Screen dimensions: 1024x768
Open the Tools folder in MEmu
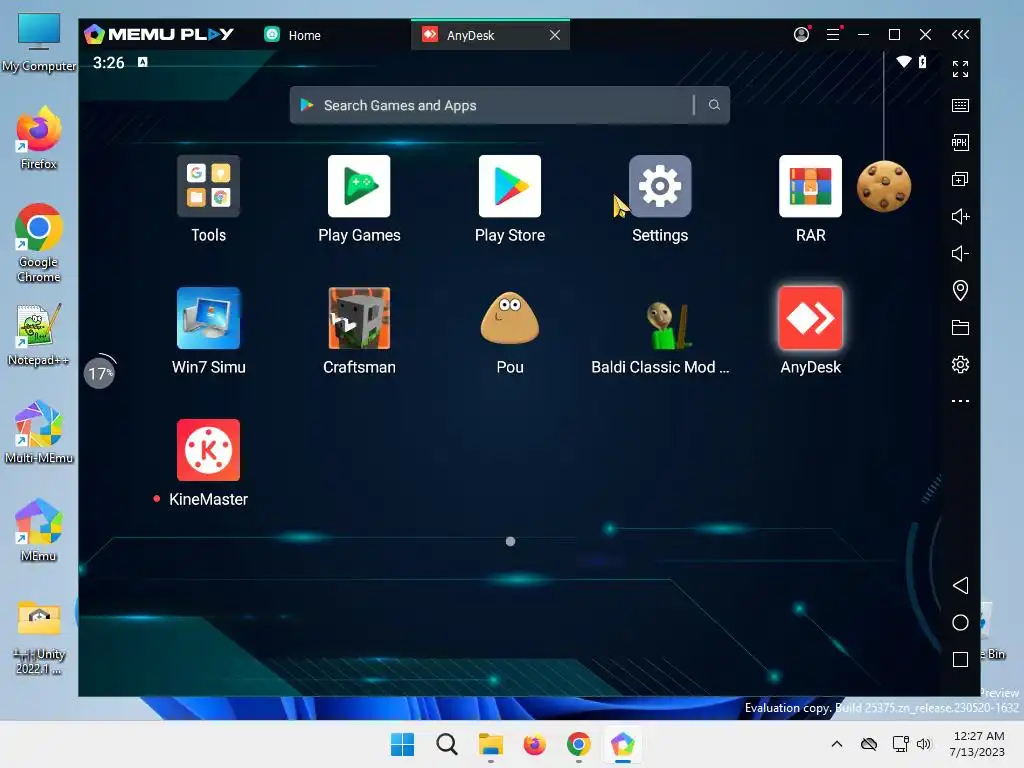click(208, 186)
